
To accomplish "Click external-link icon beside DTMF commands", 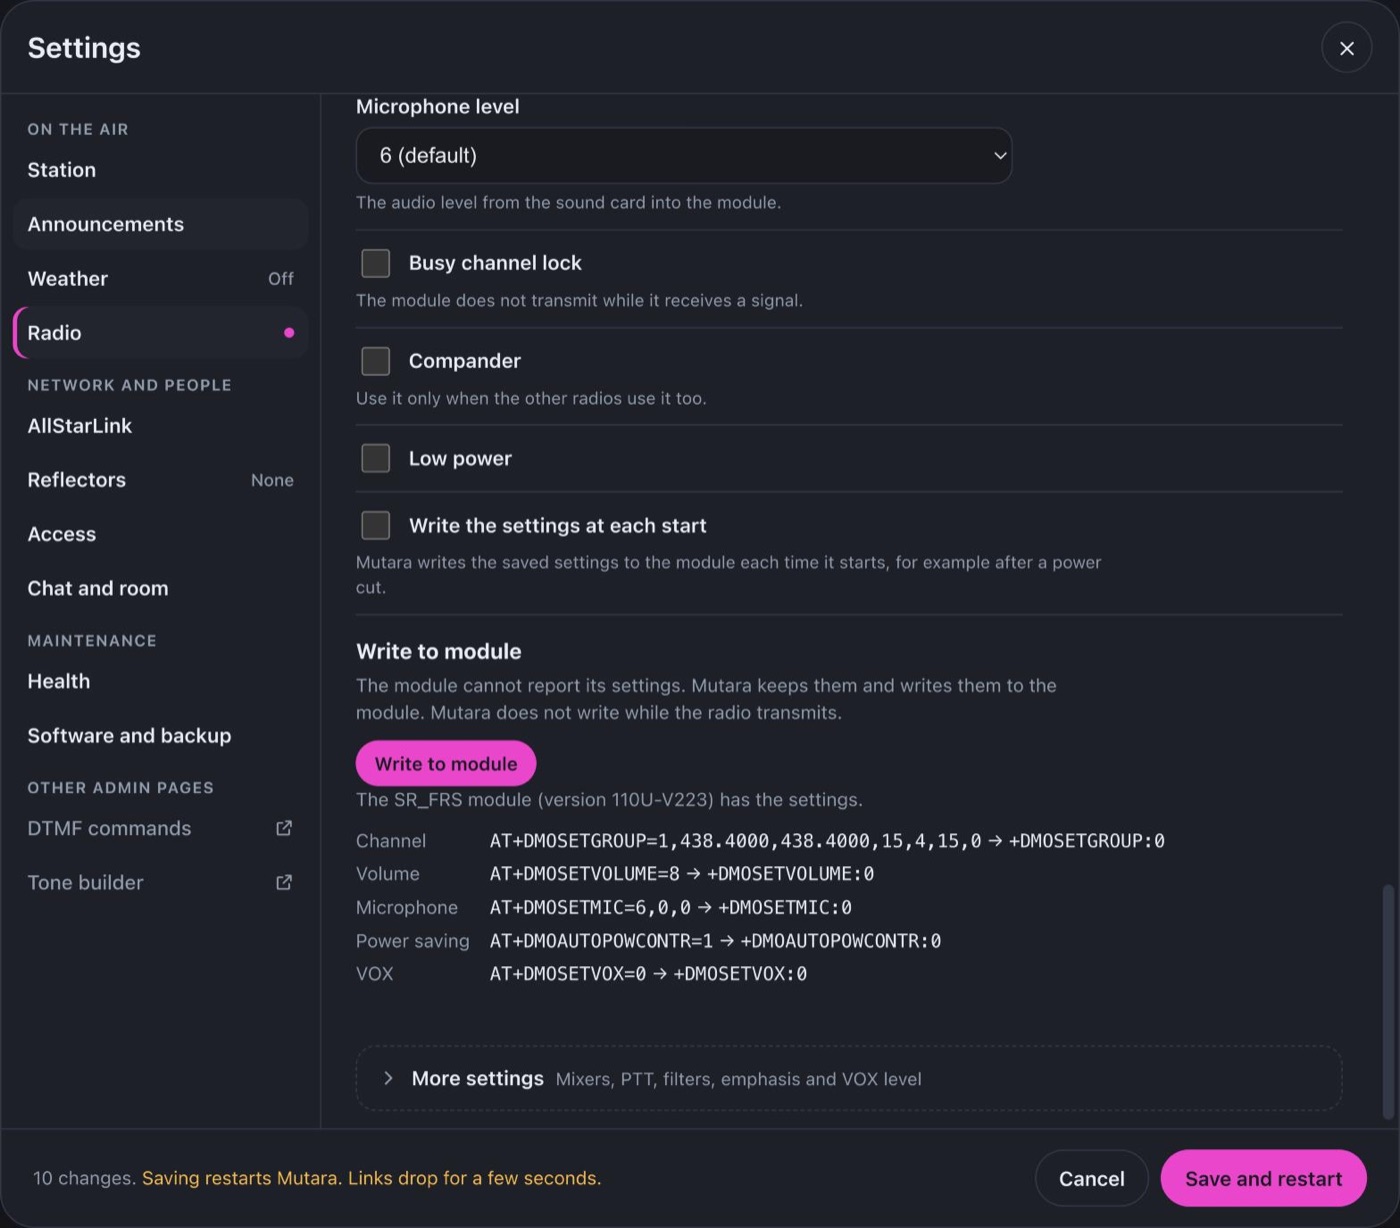I will (x=284, y=828).
